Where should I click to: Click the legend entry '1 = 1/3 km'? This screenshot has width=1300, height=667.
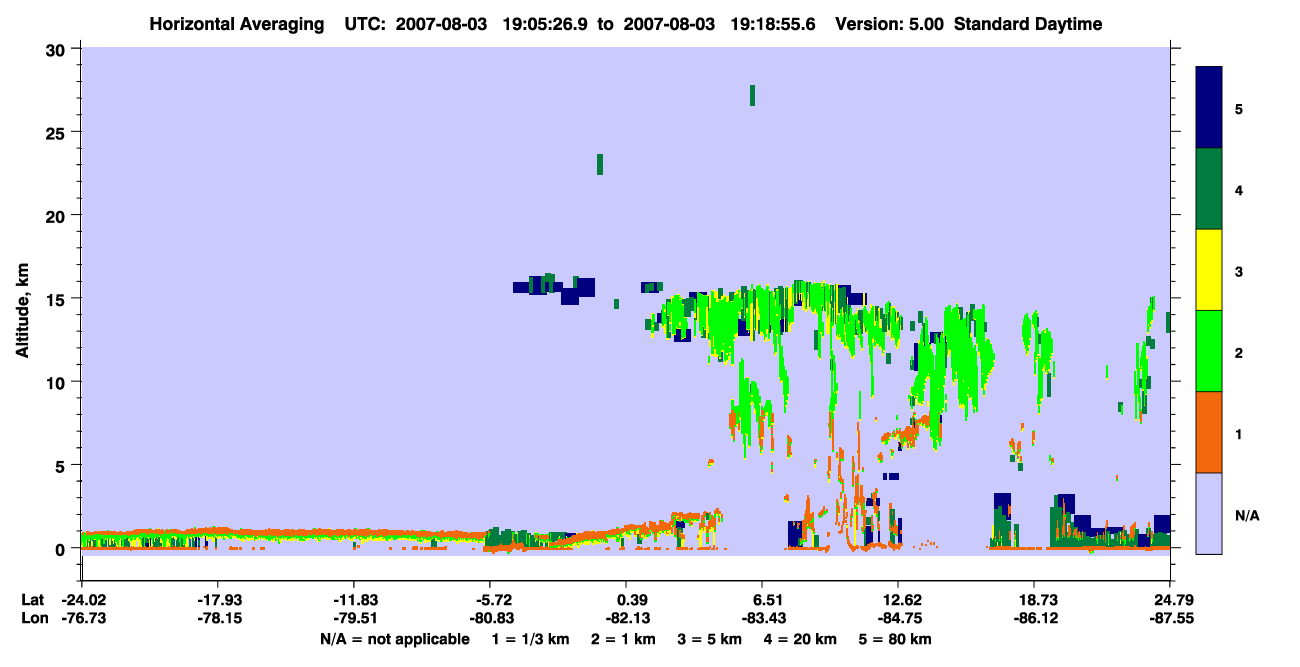click(x=531, y=639)
